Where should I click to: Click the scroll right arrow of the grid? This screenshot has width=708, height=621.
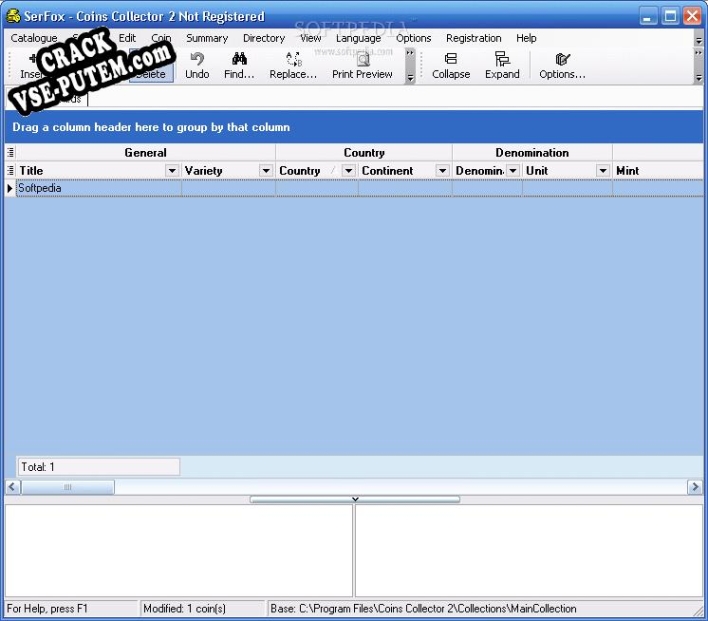694,487
